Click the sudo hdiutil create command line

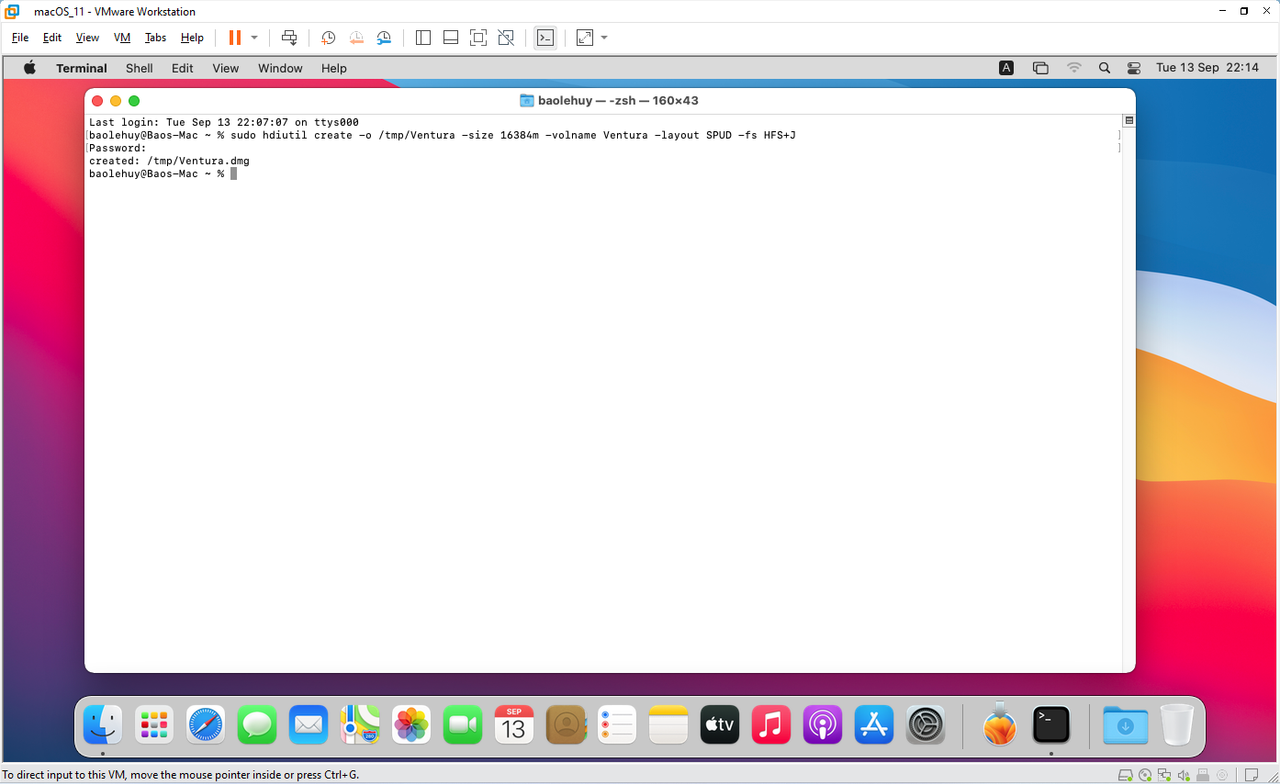click(x=513, y=135)
